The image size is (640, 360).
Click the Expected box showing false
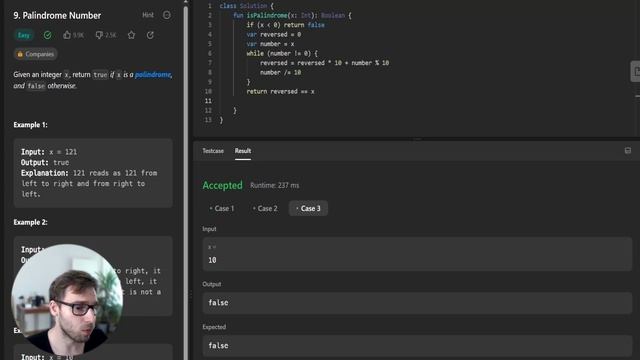coord(417,346)
